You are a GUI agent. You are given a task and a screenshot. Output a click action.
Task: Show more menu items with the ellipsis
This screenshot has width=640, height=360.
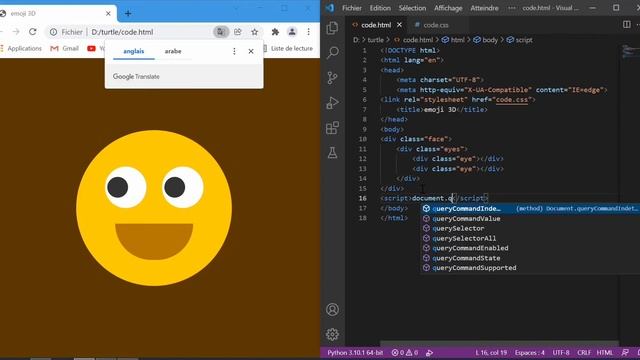[x=511, y=8]
